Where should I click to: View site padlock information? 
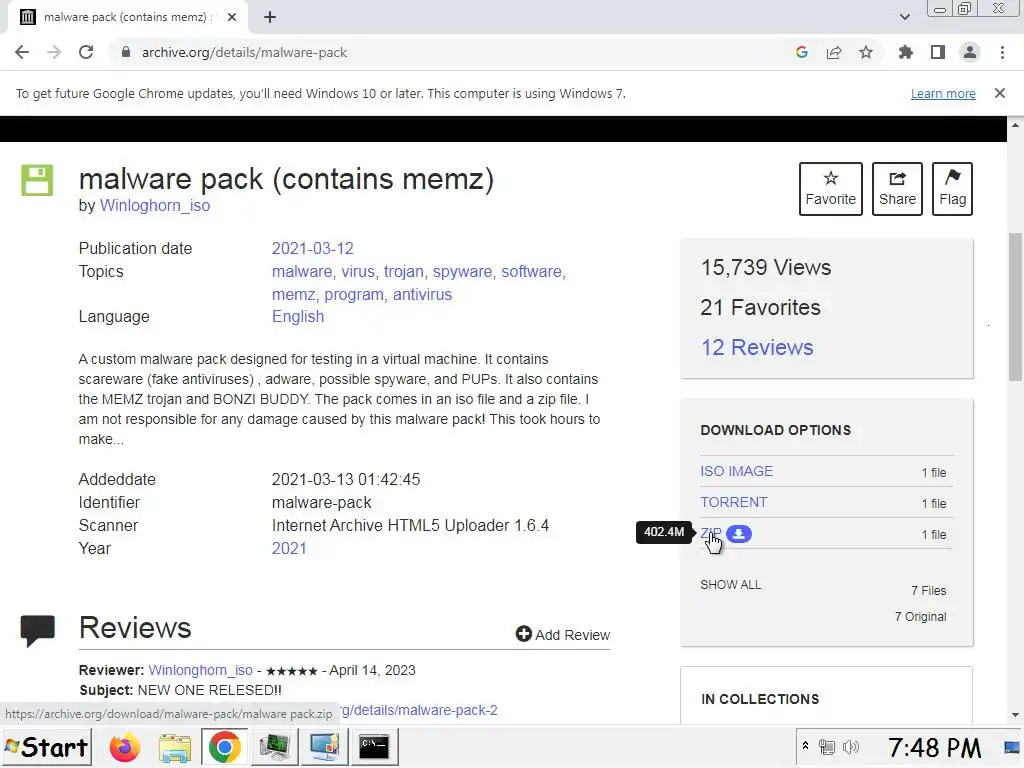pyautogui.click(x=126, y=52)
